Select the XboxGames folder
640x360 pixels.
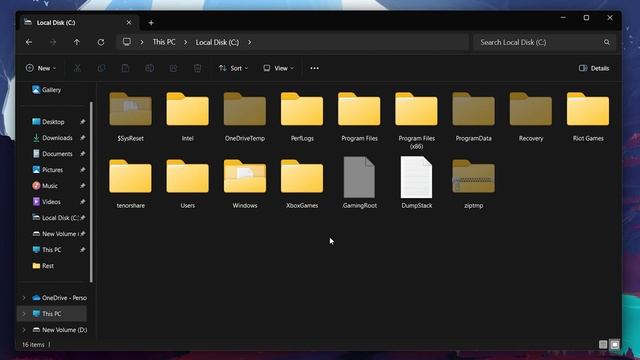[x=302, y=184]
